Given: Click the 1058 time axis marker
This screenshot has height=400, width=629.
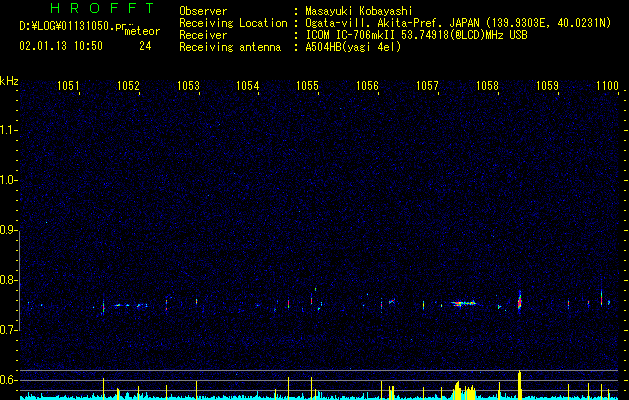Looking at the screenshot, I should [487, 86].
